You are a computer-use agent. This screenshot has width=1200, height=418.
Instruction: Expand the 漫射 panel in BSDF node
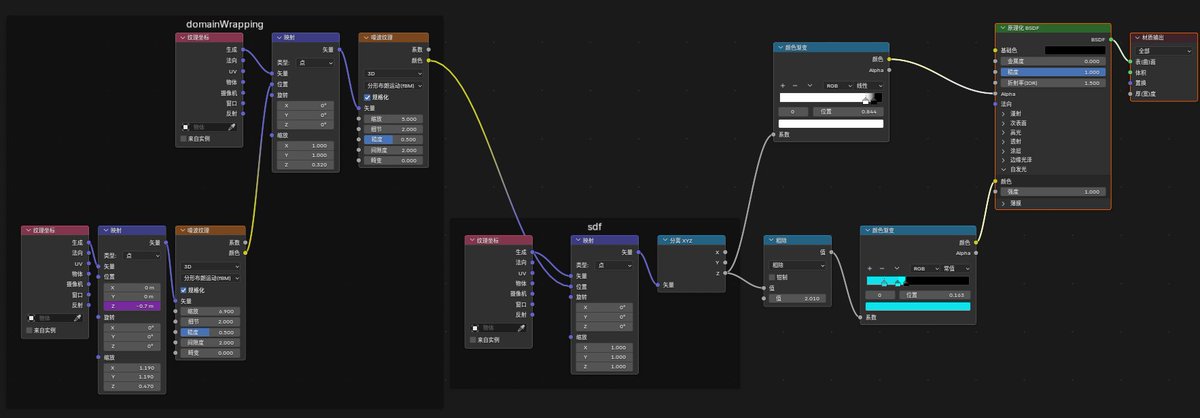(1003, 113)
